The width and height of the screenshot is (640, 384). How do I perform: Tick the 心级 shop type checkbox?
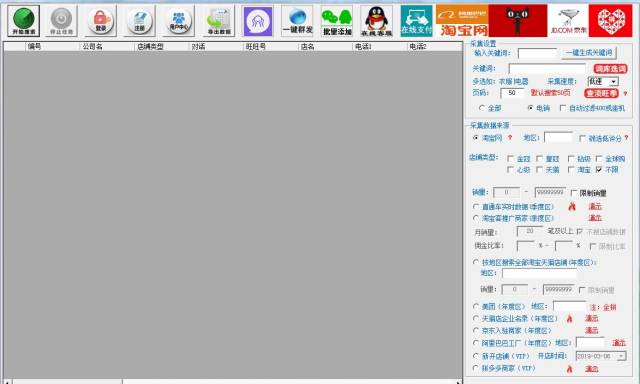click(x=510, y=169)
